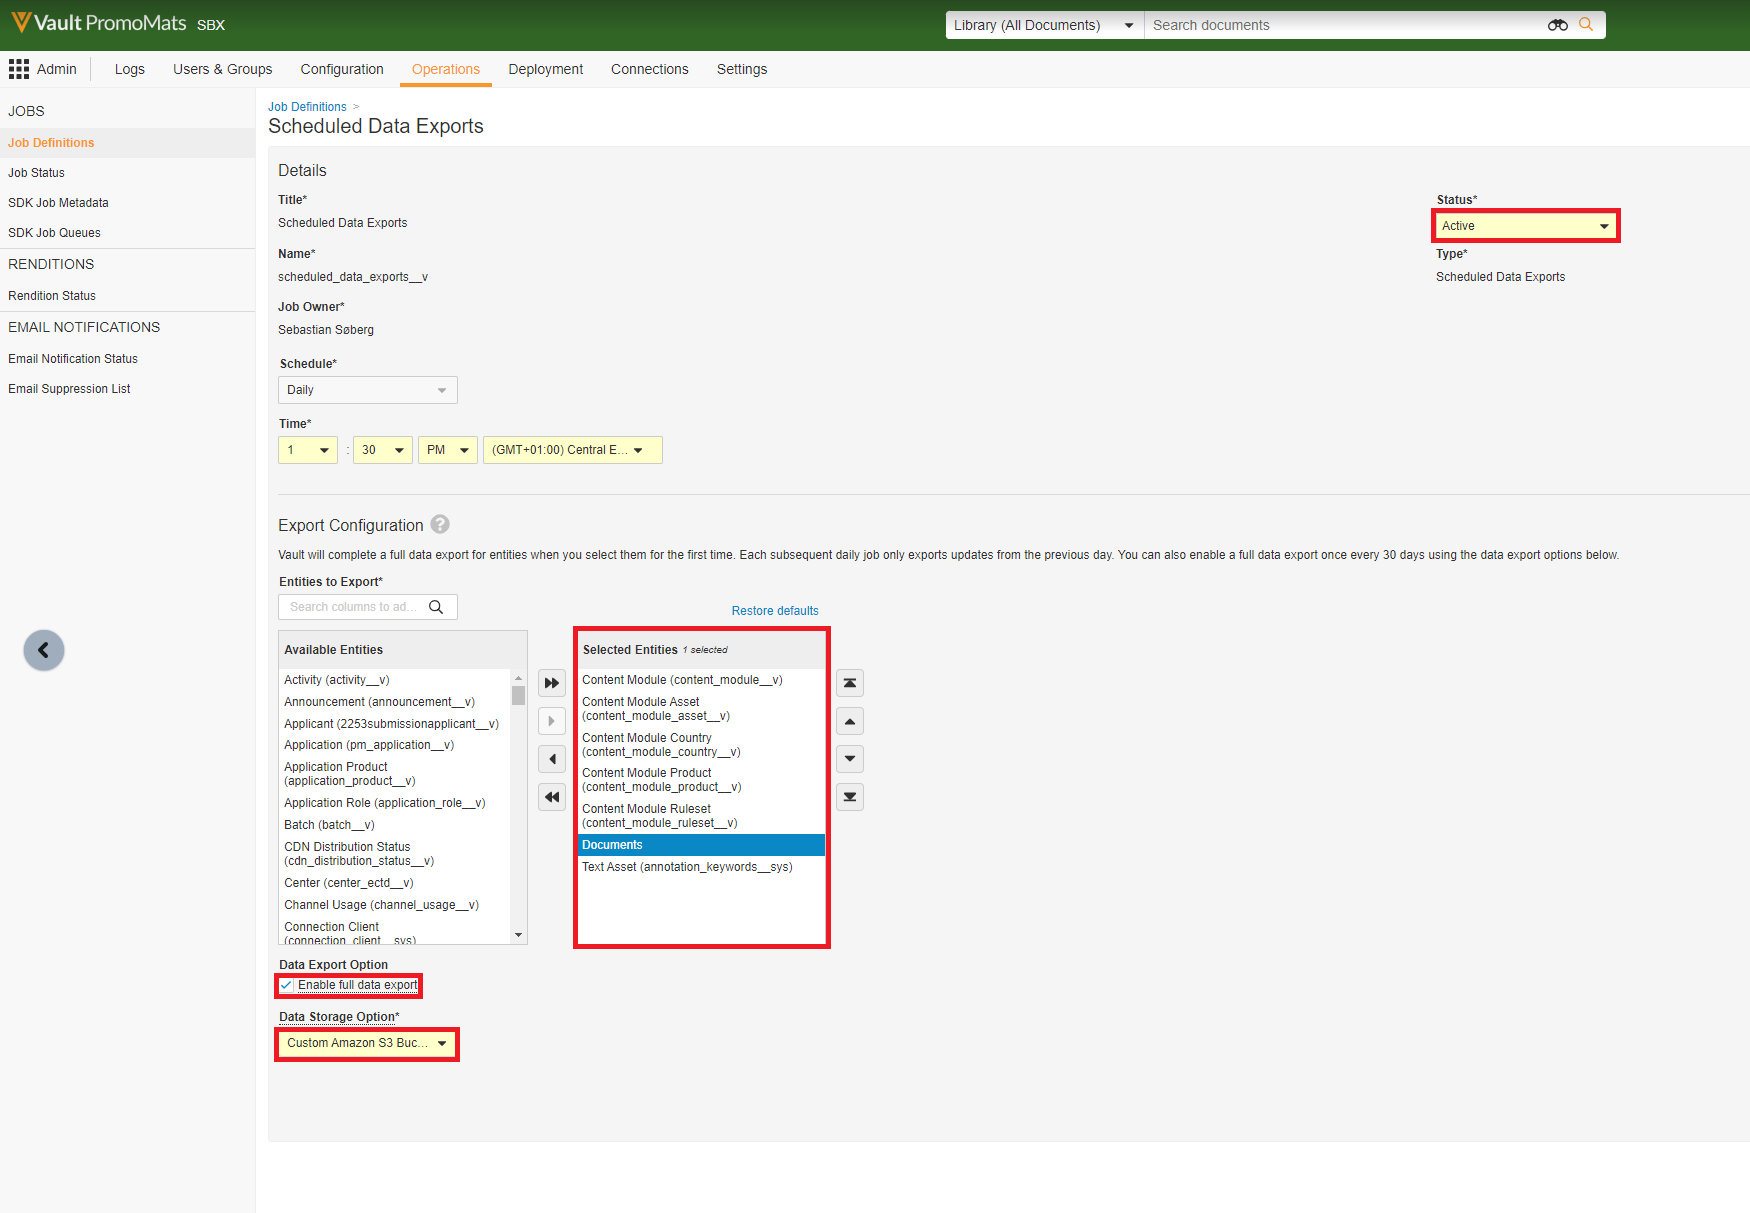Open the Schedule Daily dropdown

(367, 390)
